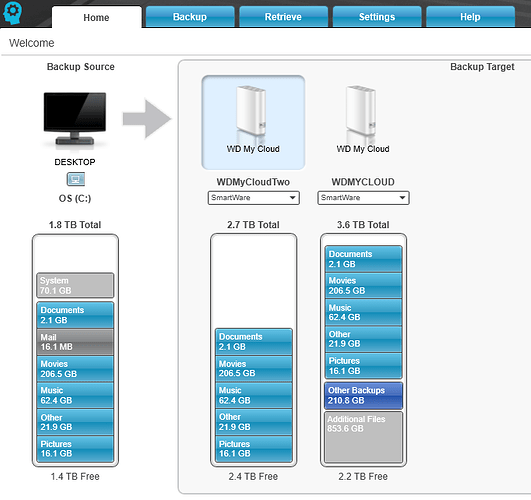This screenshot has width=531, height=500.
Task: Switch to the Backup tab
Action: click(x=190, y=17)
